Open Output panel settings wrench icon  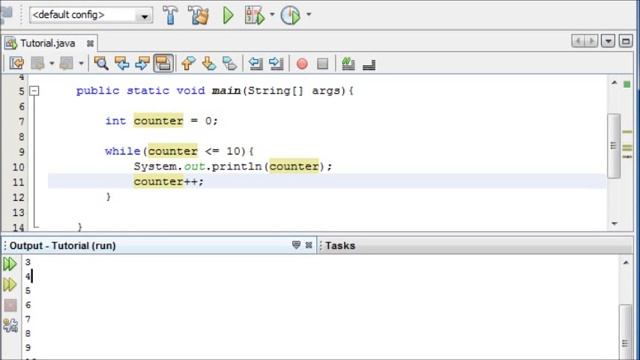[x=10, y=325]
